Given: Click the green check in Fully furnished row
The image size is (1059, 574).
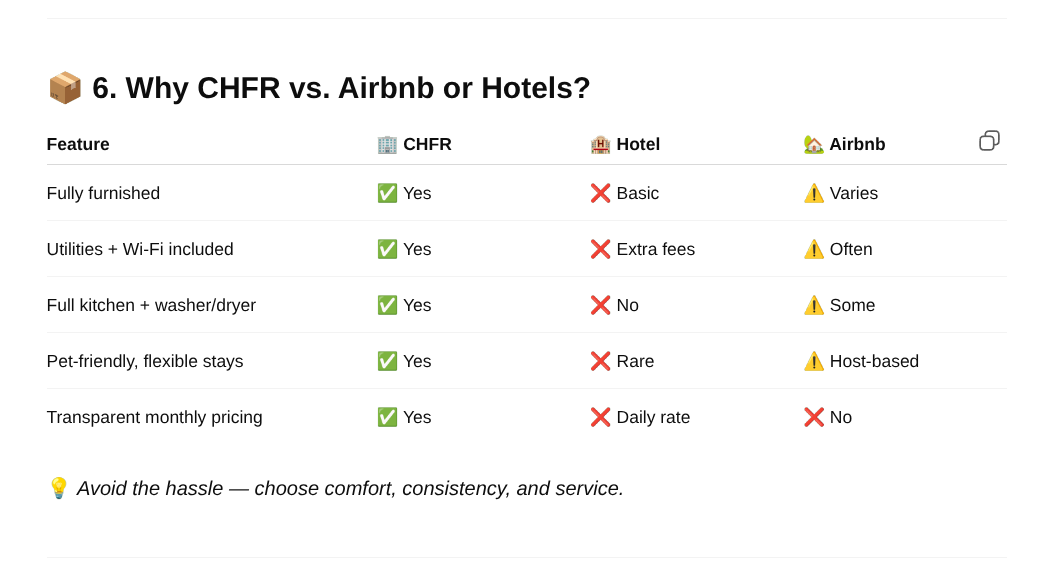Looking at the screenshot, I should click(387, 193).
